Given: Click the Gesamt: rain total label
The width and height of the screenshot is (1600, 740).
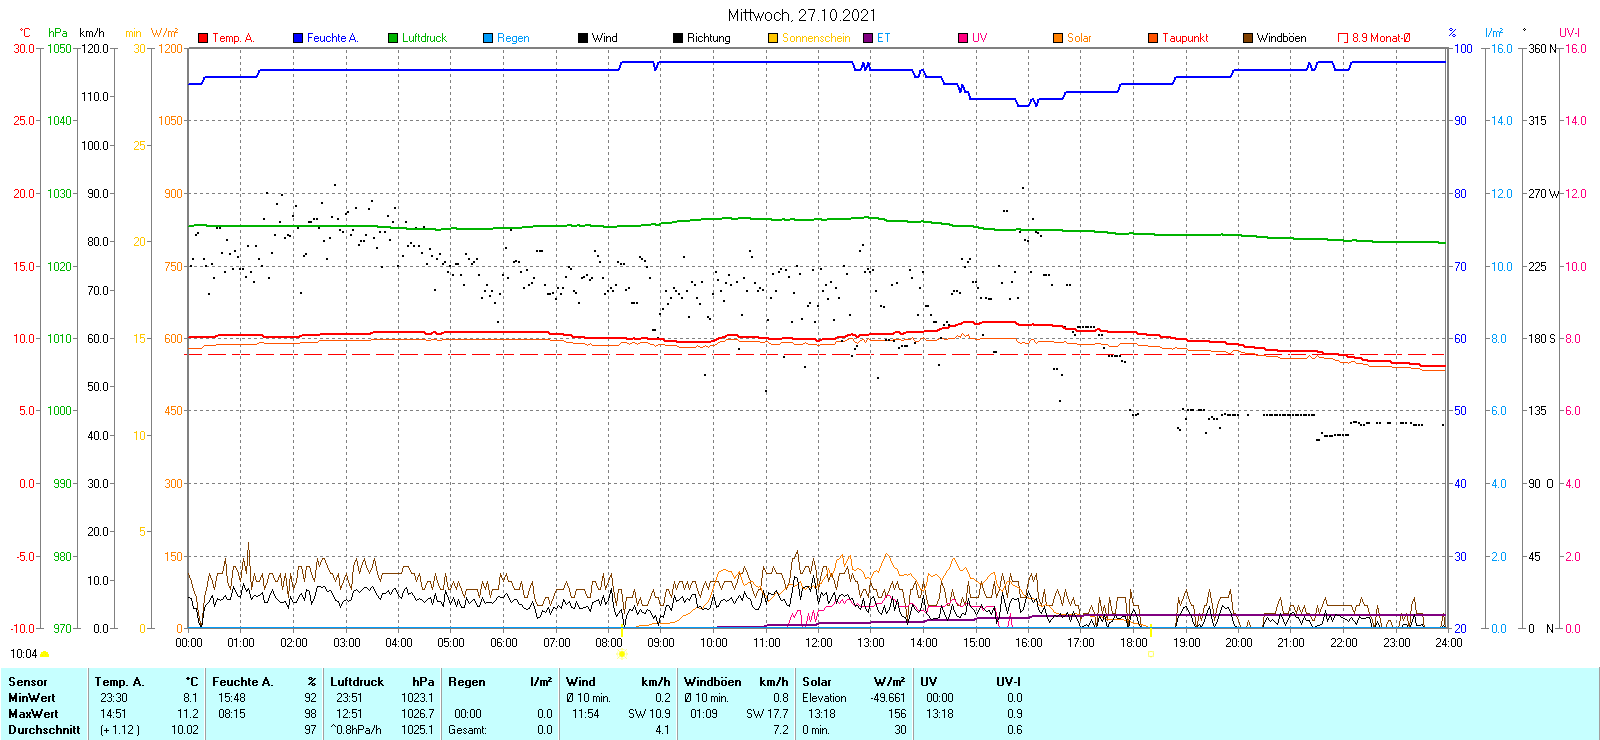Looking at the screenshot, I should (x=468, y=730).
